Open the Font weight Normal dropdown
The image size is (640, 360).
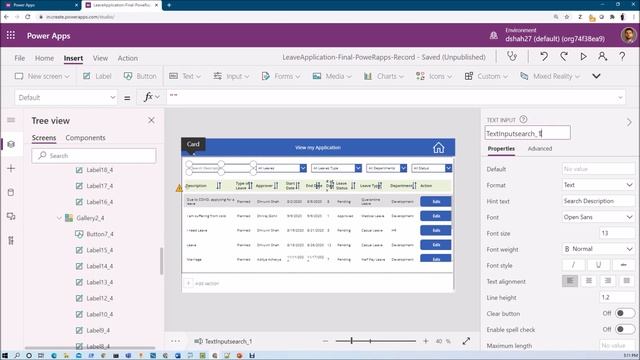tap(598, 249)
